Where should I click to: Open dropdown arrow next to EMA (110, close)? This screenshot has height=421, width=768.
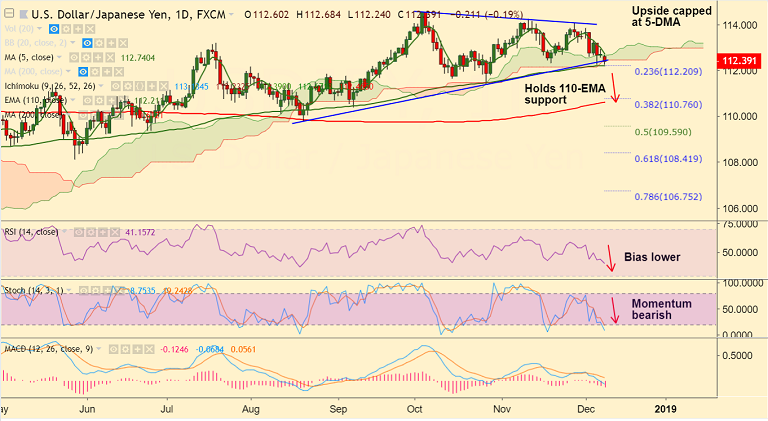[73, 99]
